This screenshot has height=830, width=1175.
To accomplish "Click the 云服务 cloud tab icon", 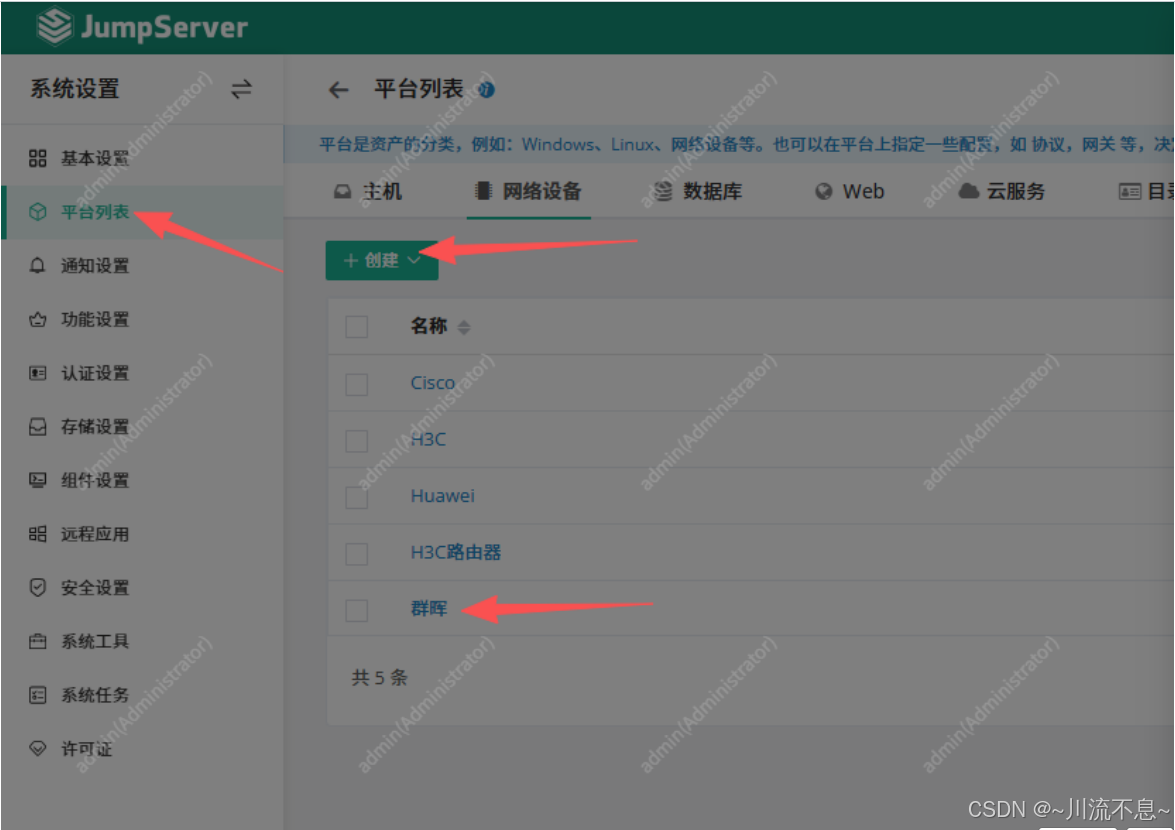I will click(x=968, y=191).
